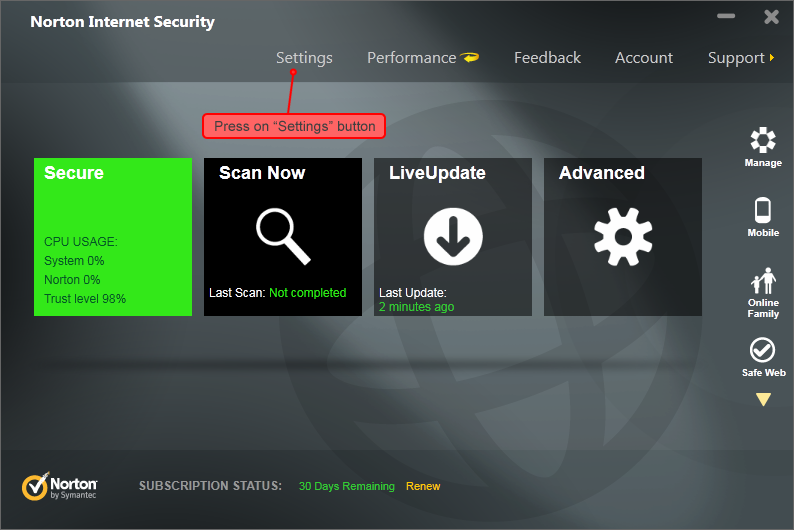The height and width of the screenshot is (530, 794).
Task: Open the Support menu
Action: pos(736,58)
